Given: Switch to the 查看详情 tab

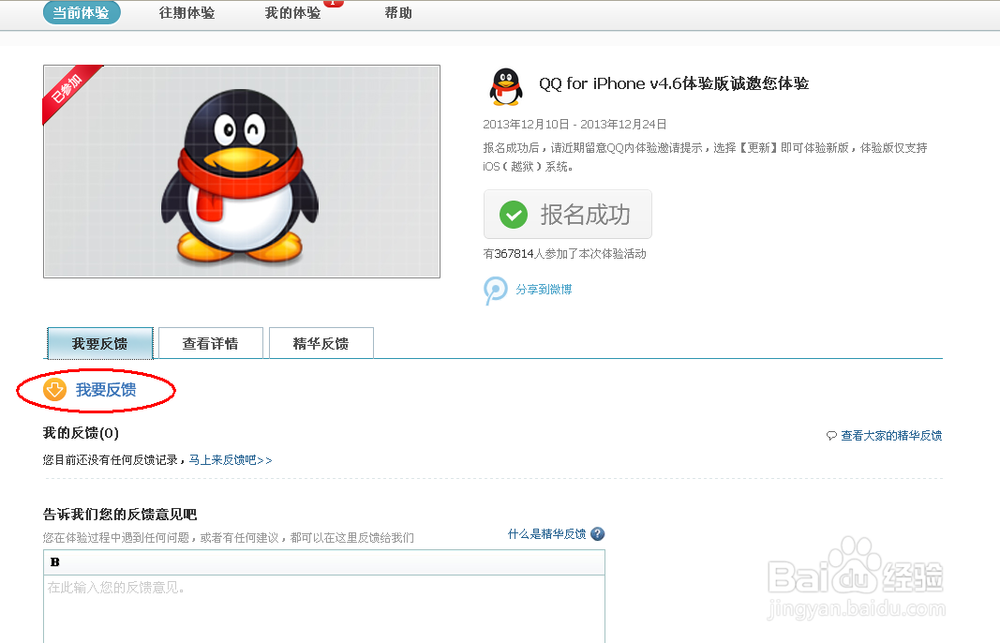Looking at the screenshot, I should tap(210, 343).
